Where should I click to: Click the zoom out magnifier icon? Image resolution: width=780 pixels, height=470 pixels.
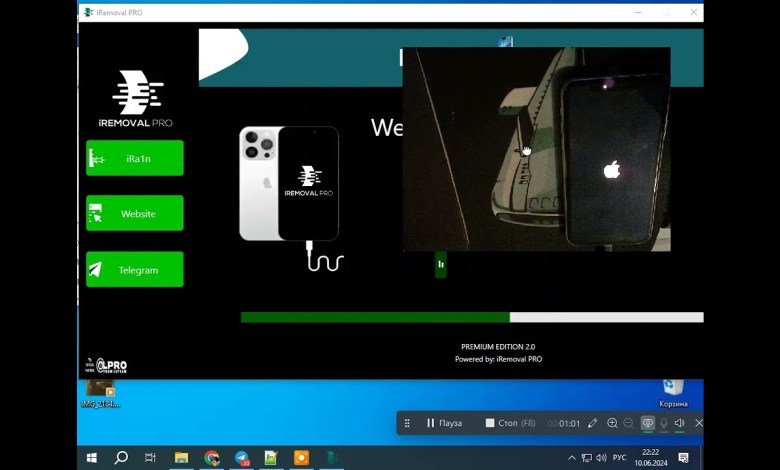(628, 423)
